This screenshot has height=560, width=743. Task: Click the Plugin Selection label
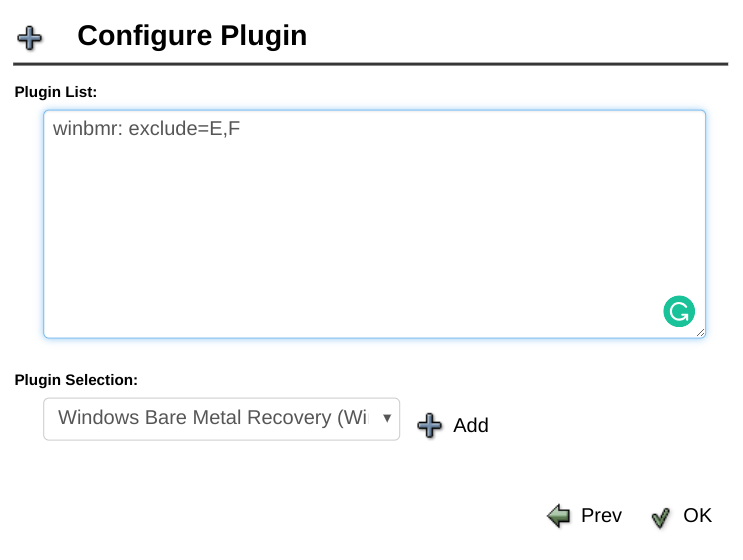(x=76, y=380)
